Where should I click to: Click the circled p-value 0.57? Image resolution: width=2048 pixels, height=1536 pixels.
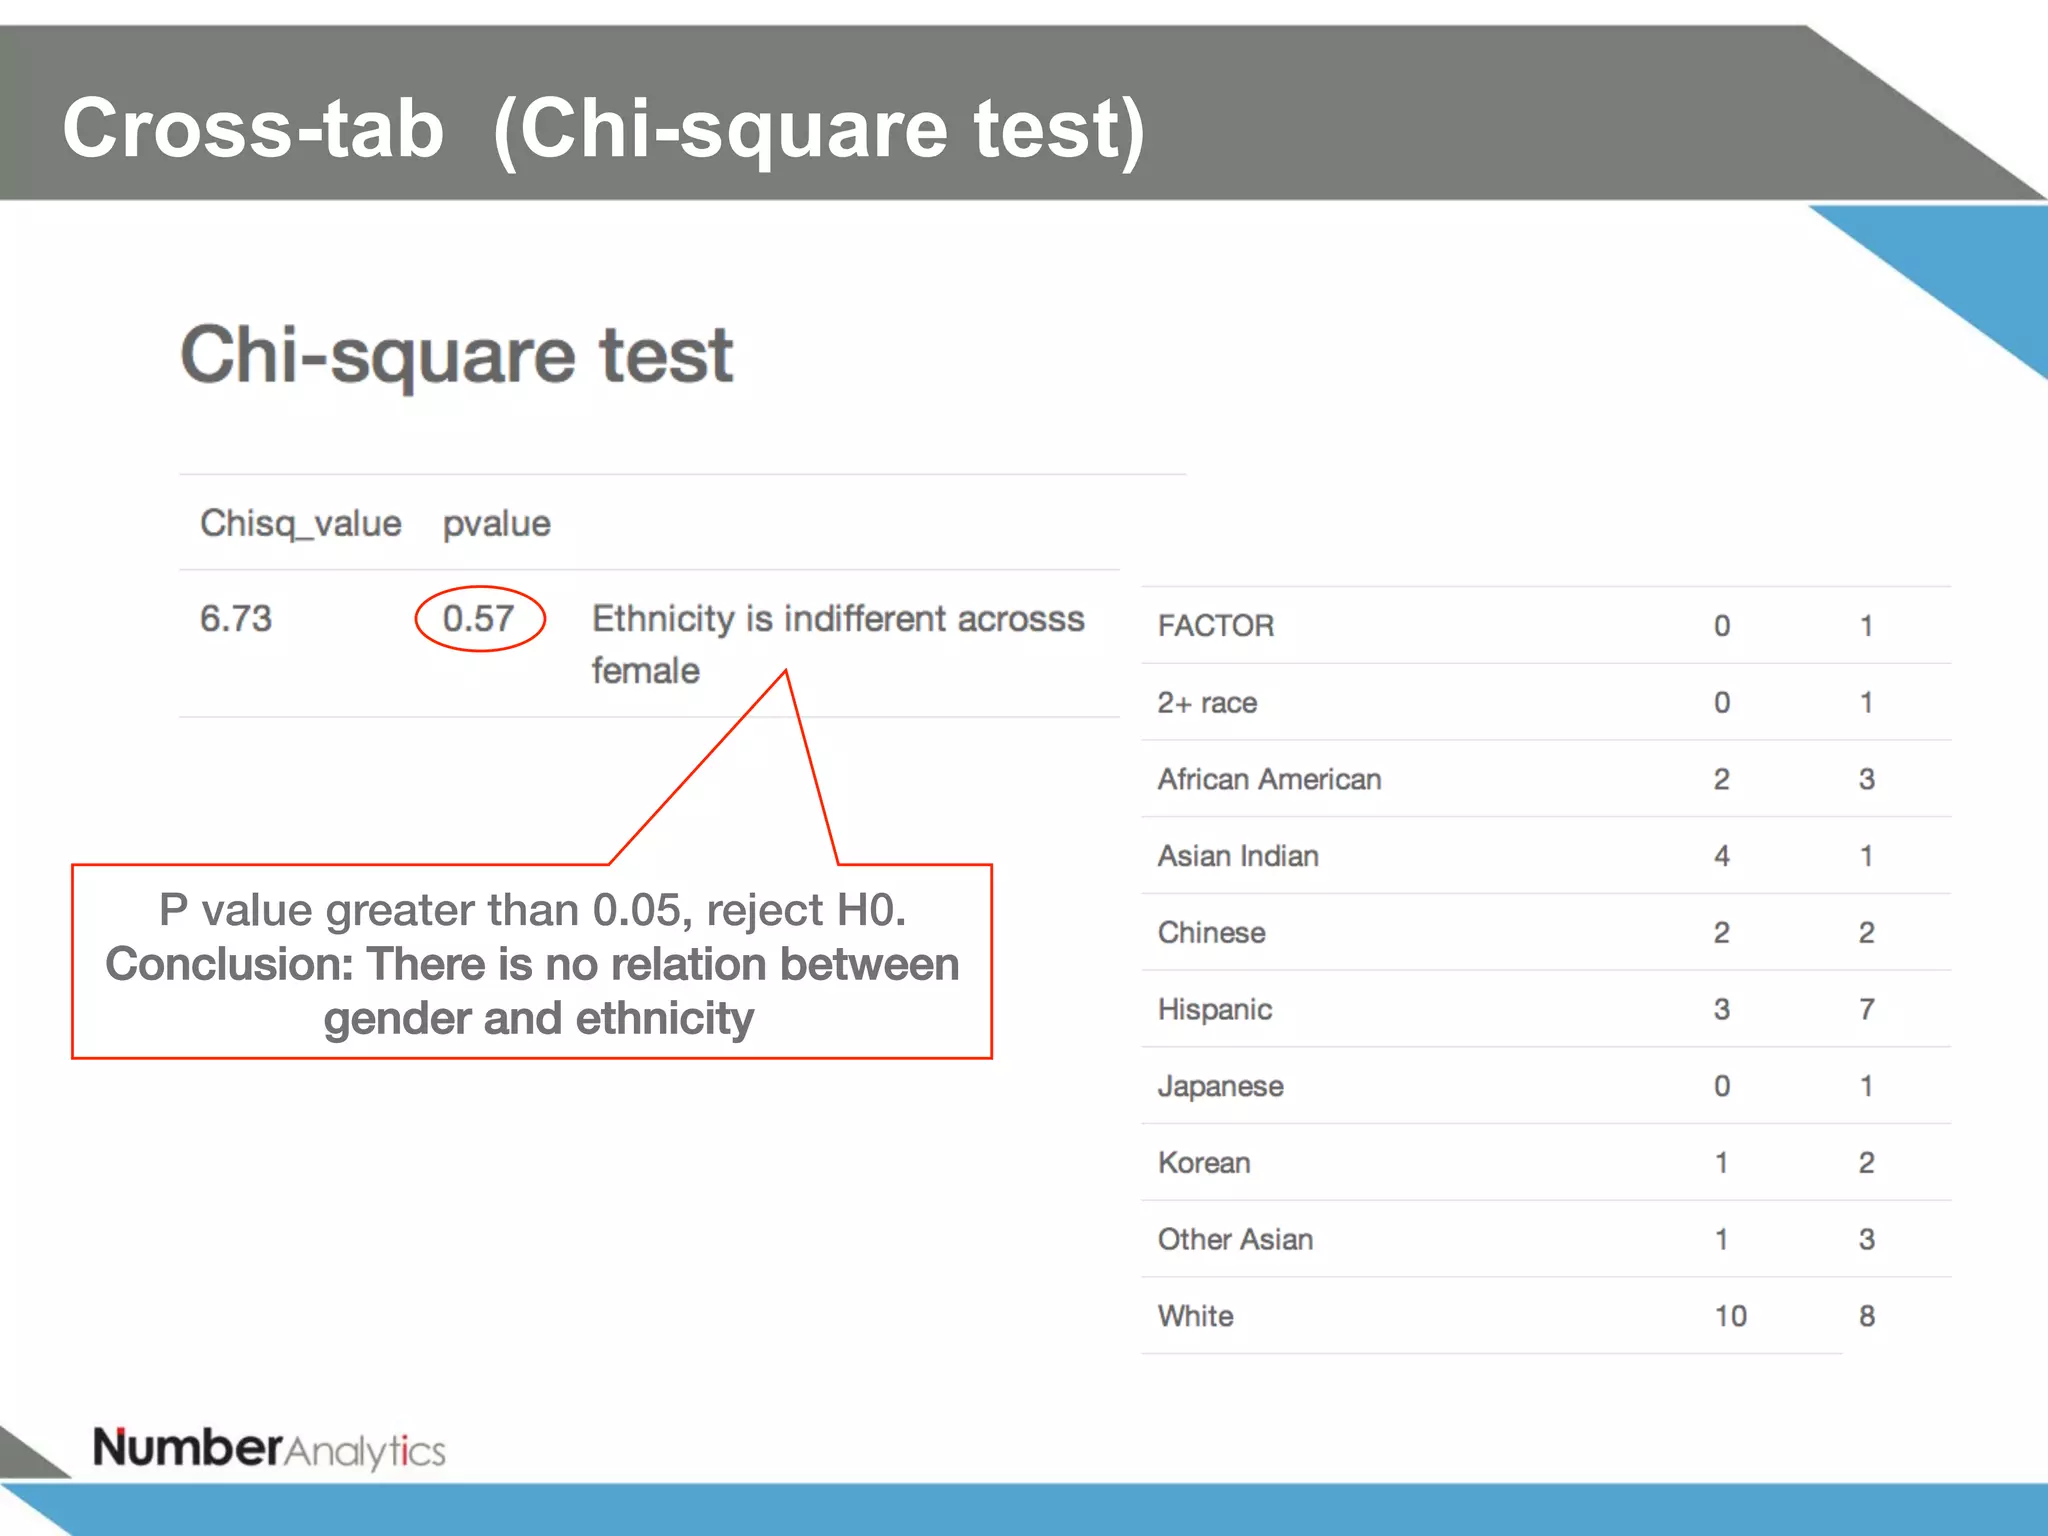pyautogui.click(x=479, y=619)
